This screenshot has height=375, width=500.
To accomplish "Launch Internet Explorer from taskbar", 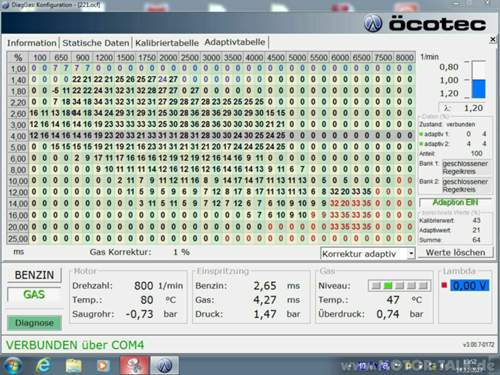I will pyautogui.click(x=43, y=365).
